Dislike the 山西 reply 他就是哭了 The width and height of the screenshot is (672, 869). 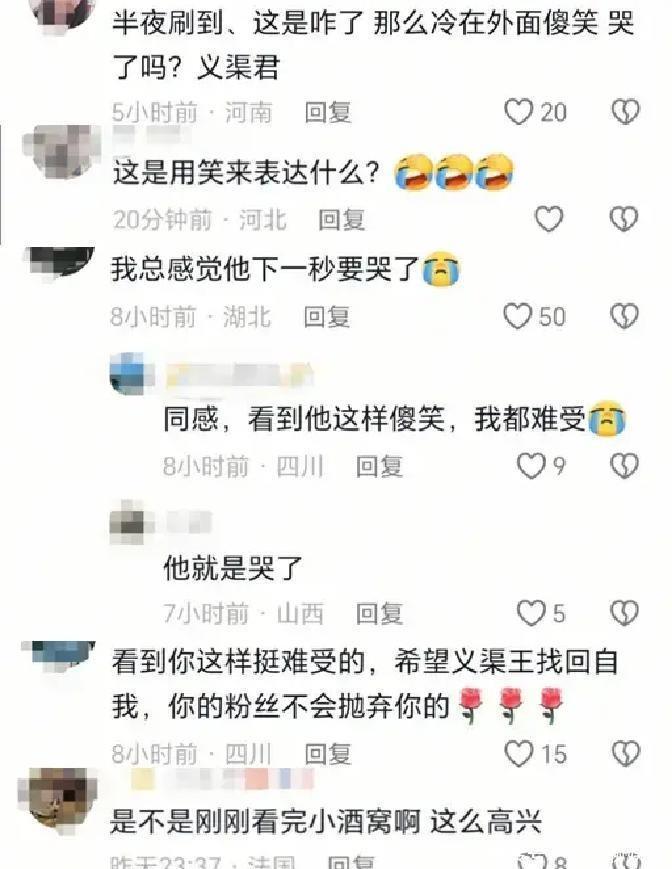point(625,613)
